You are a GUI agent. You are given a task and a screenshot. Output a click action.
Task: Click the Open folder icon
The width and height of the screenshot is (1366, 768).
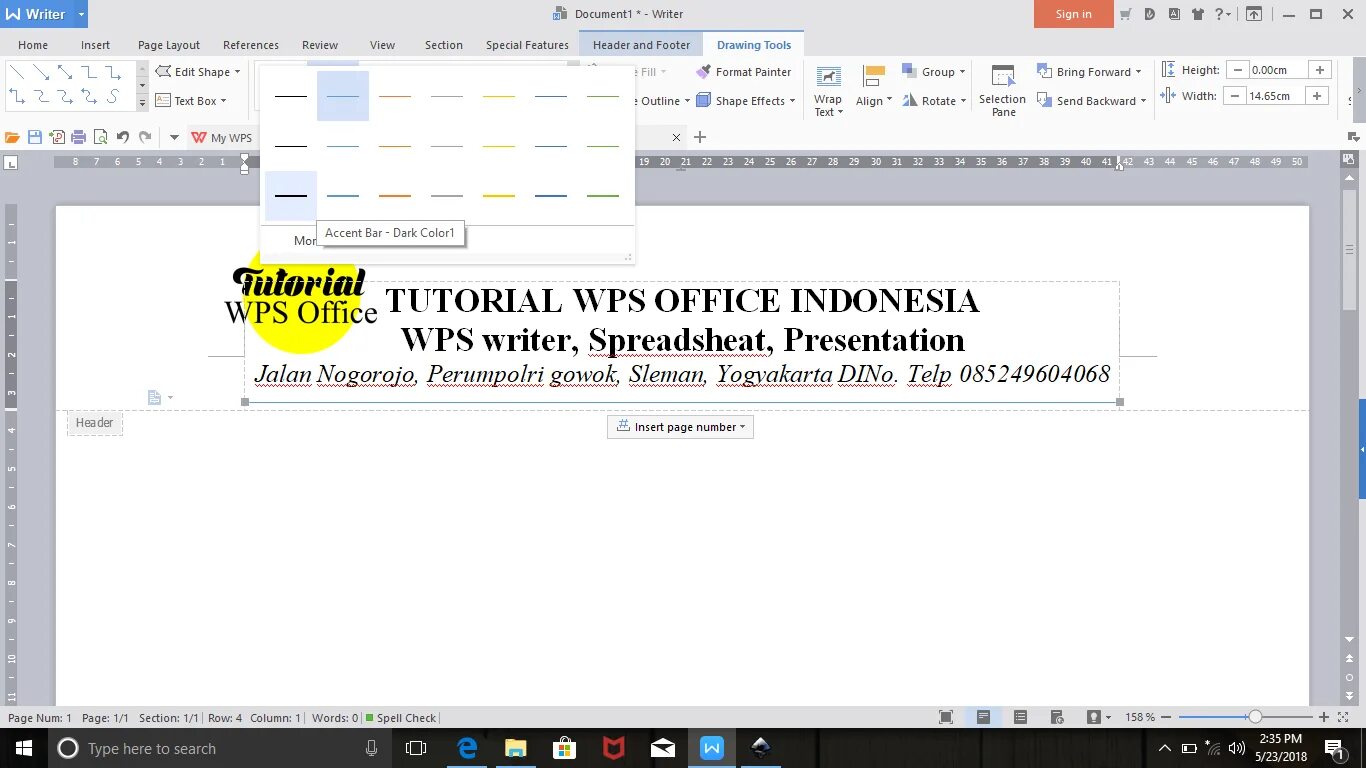(13, 137)
